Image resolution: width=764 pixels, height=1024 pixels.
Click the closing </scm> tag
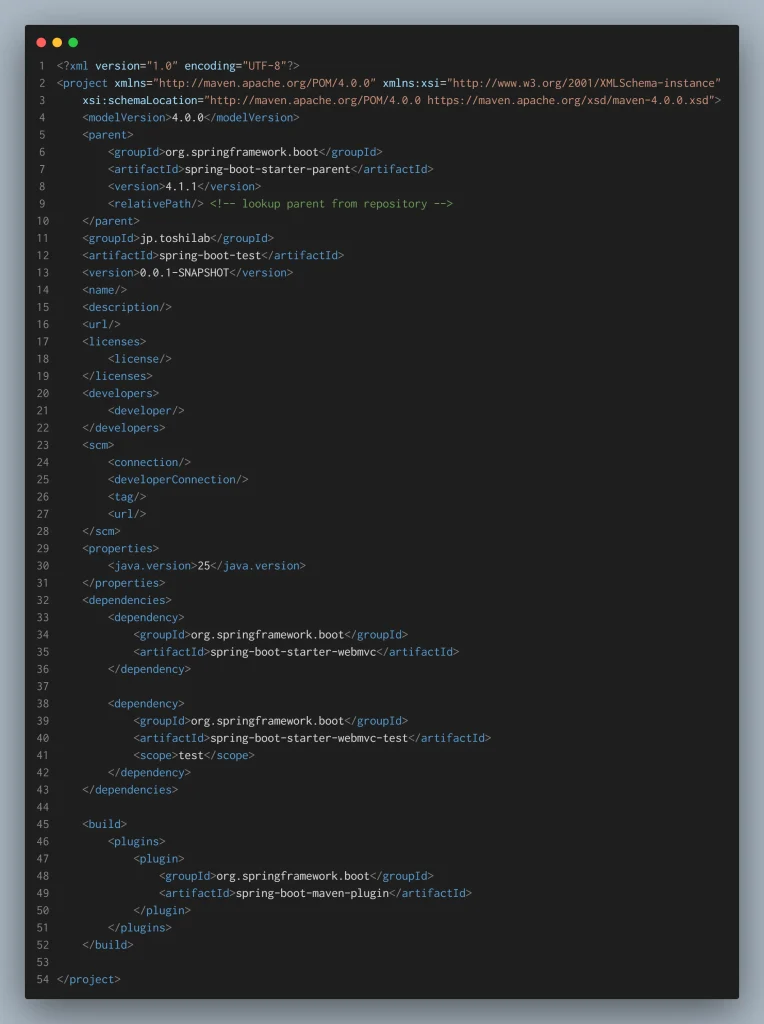[x=101, y=531]
